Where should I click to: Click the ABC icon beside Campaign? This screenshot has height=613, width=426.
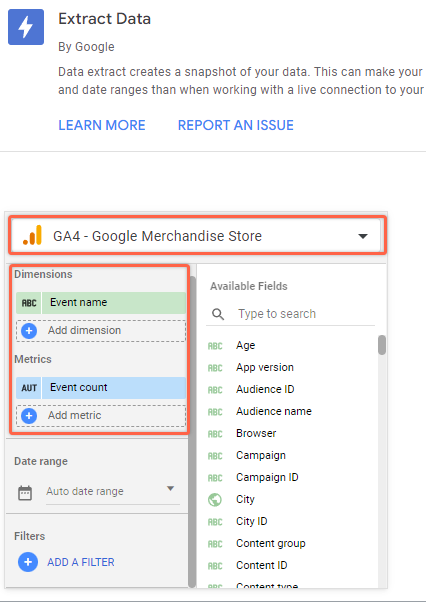pyautogui.click(x=215, y=456)
